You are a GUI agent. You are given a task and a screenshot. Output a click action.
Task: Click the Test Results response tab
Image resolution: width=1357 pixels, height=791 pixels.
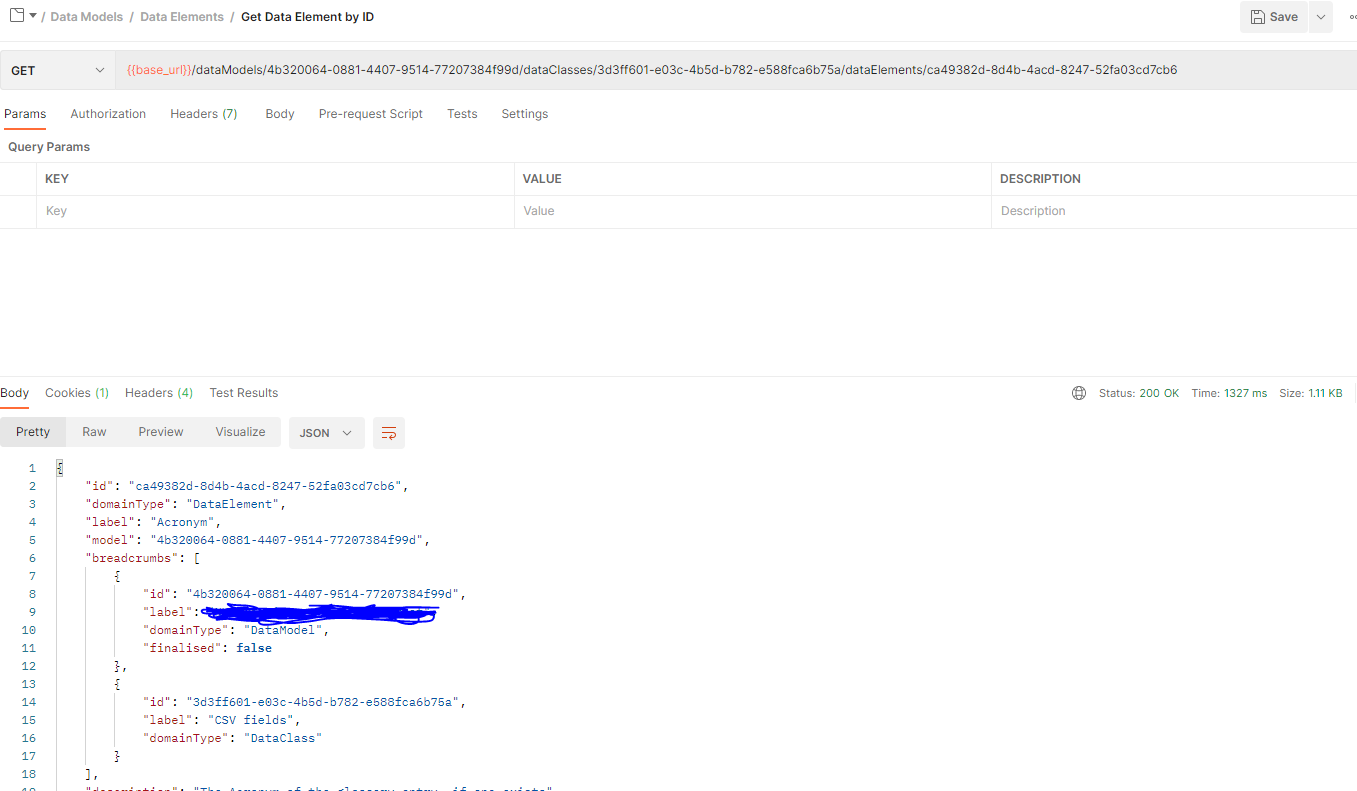[243, 392]
